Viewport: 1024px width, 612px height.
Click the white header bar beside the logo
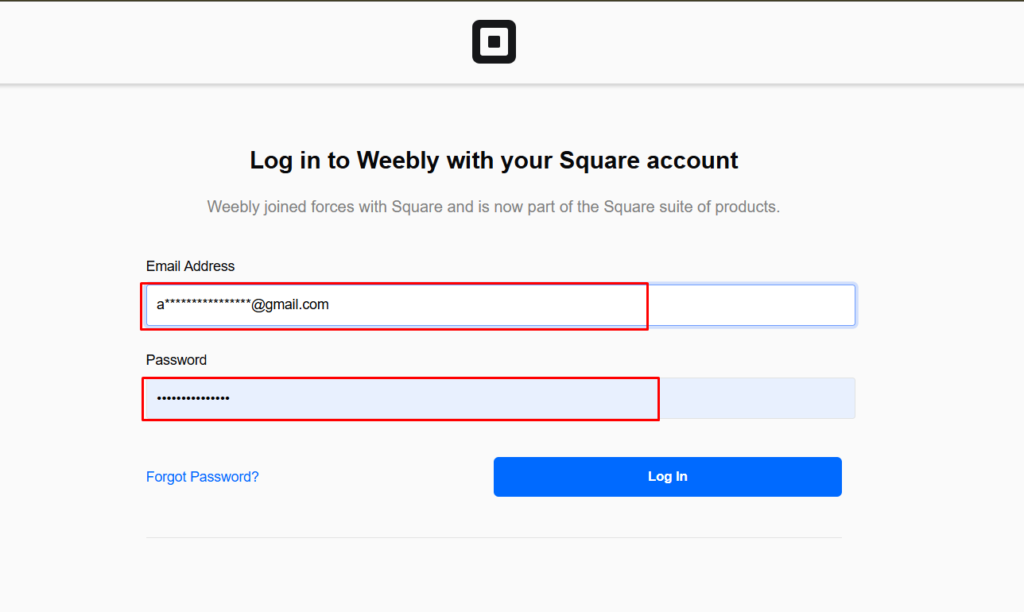coord(751,42)
